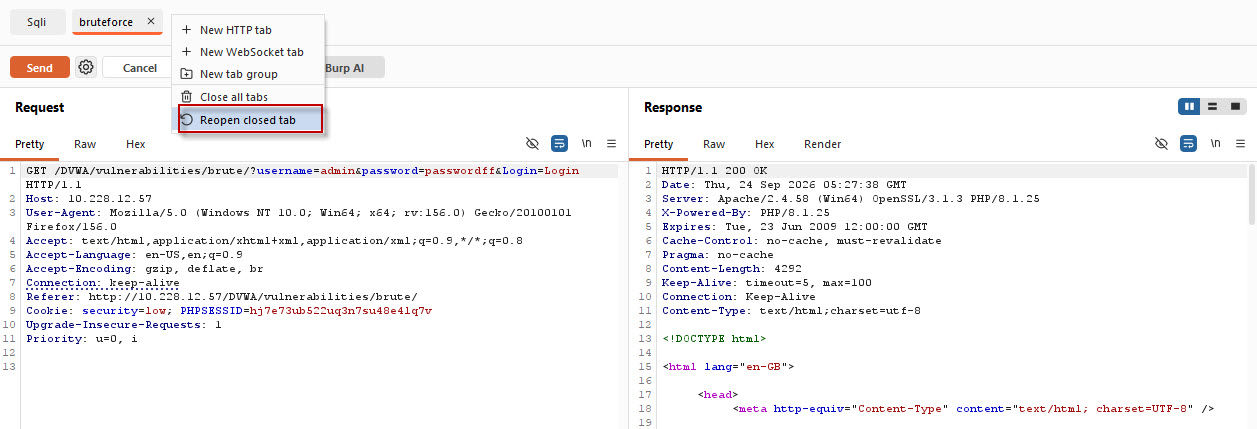Click 'HTTP/1.1 200 OK' response status line

(714, 171)
